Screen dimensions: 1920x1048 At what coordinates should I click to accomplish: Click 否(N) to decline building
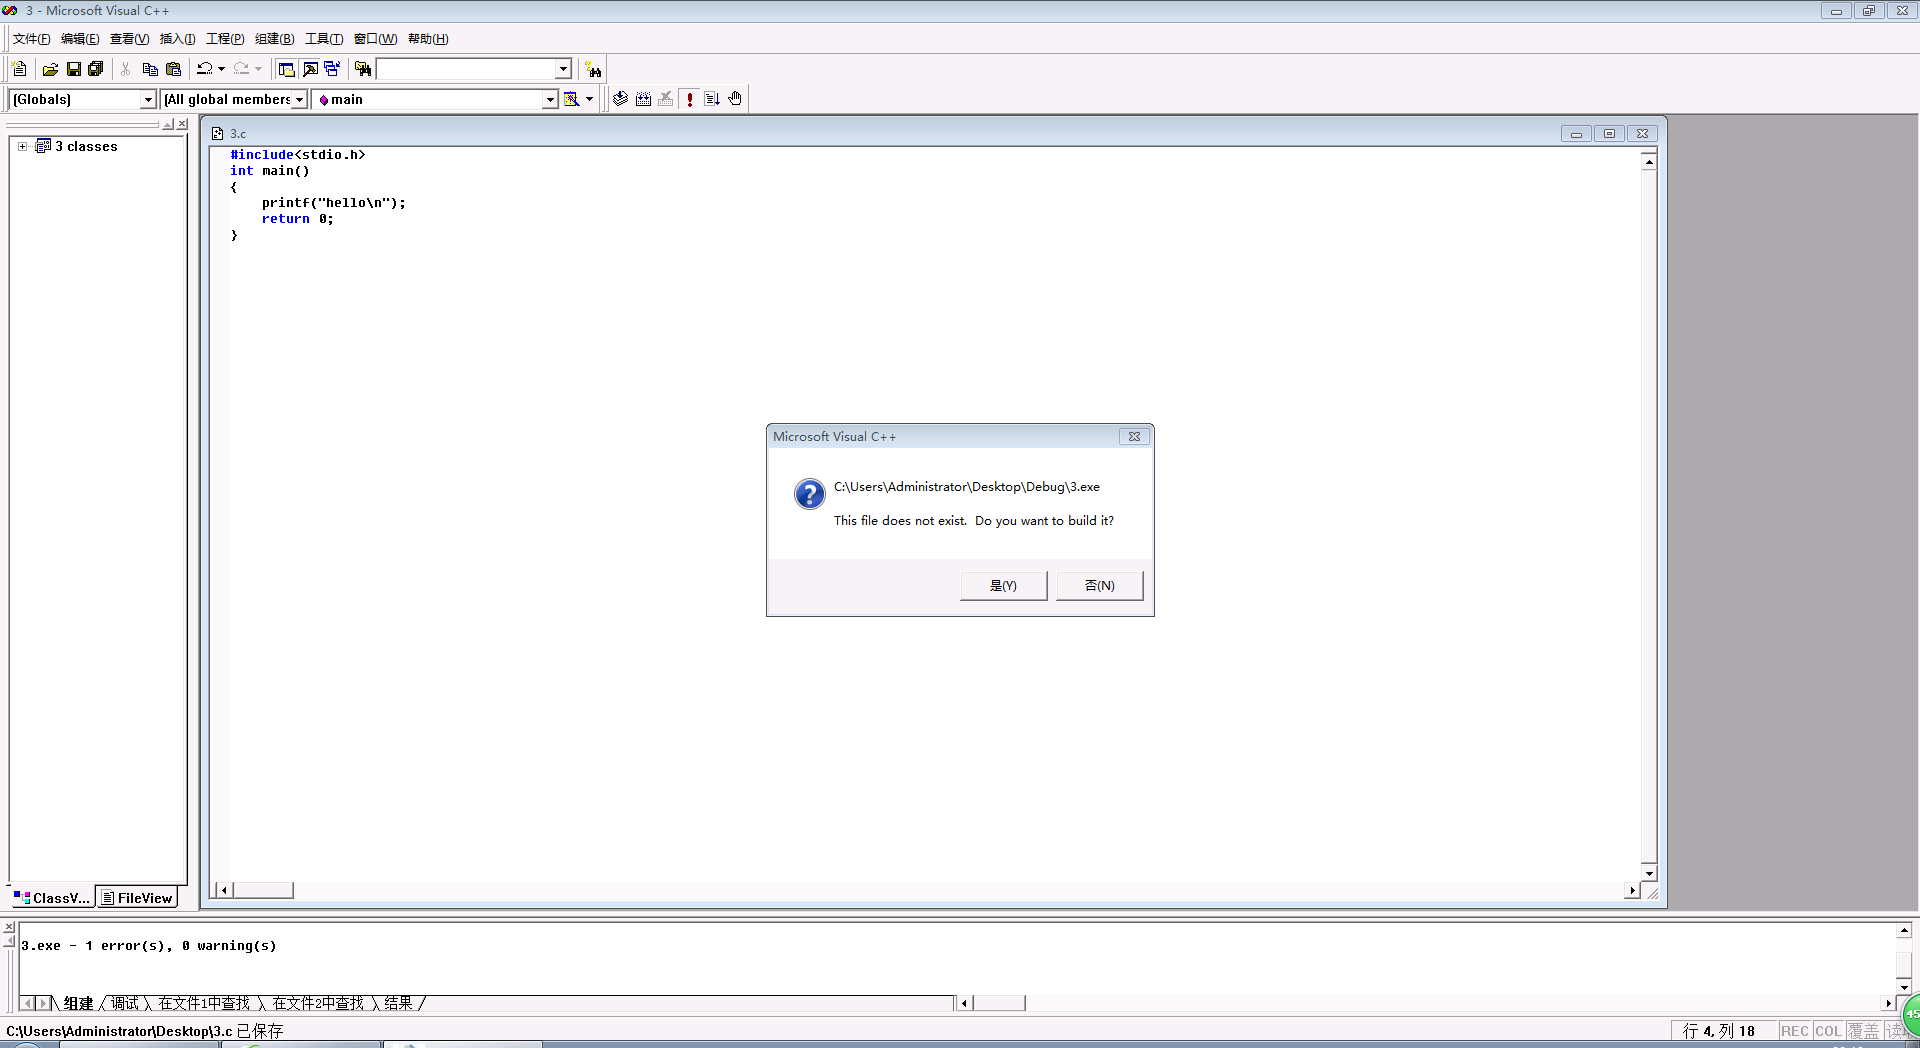tap(1099, 585)
